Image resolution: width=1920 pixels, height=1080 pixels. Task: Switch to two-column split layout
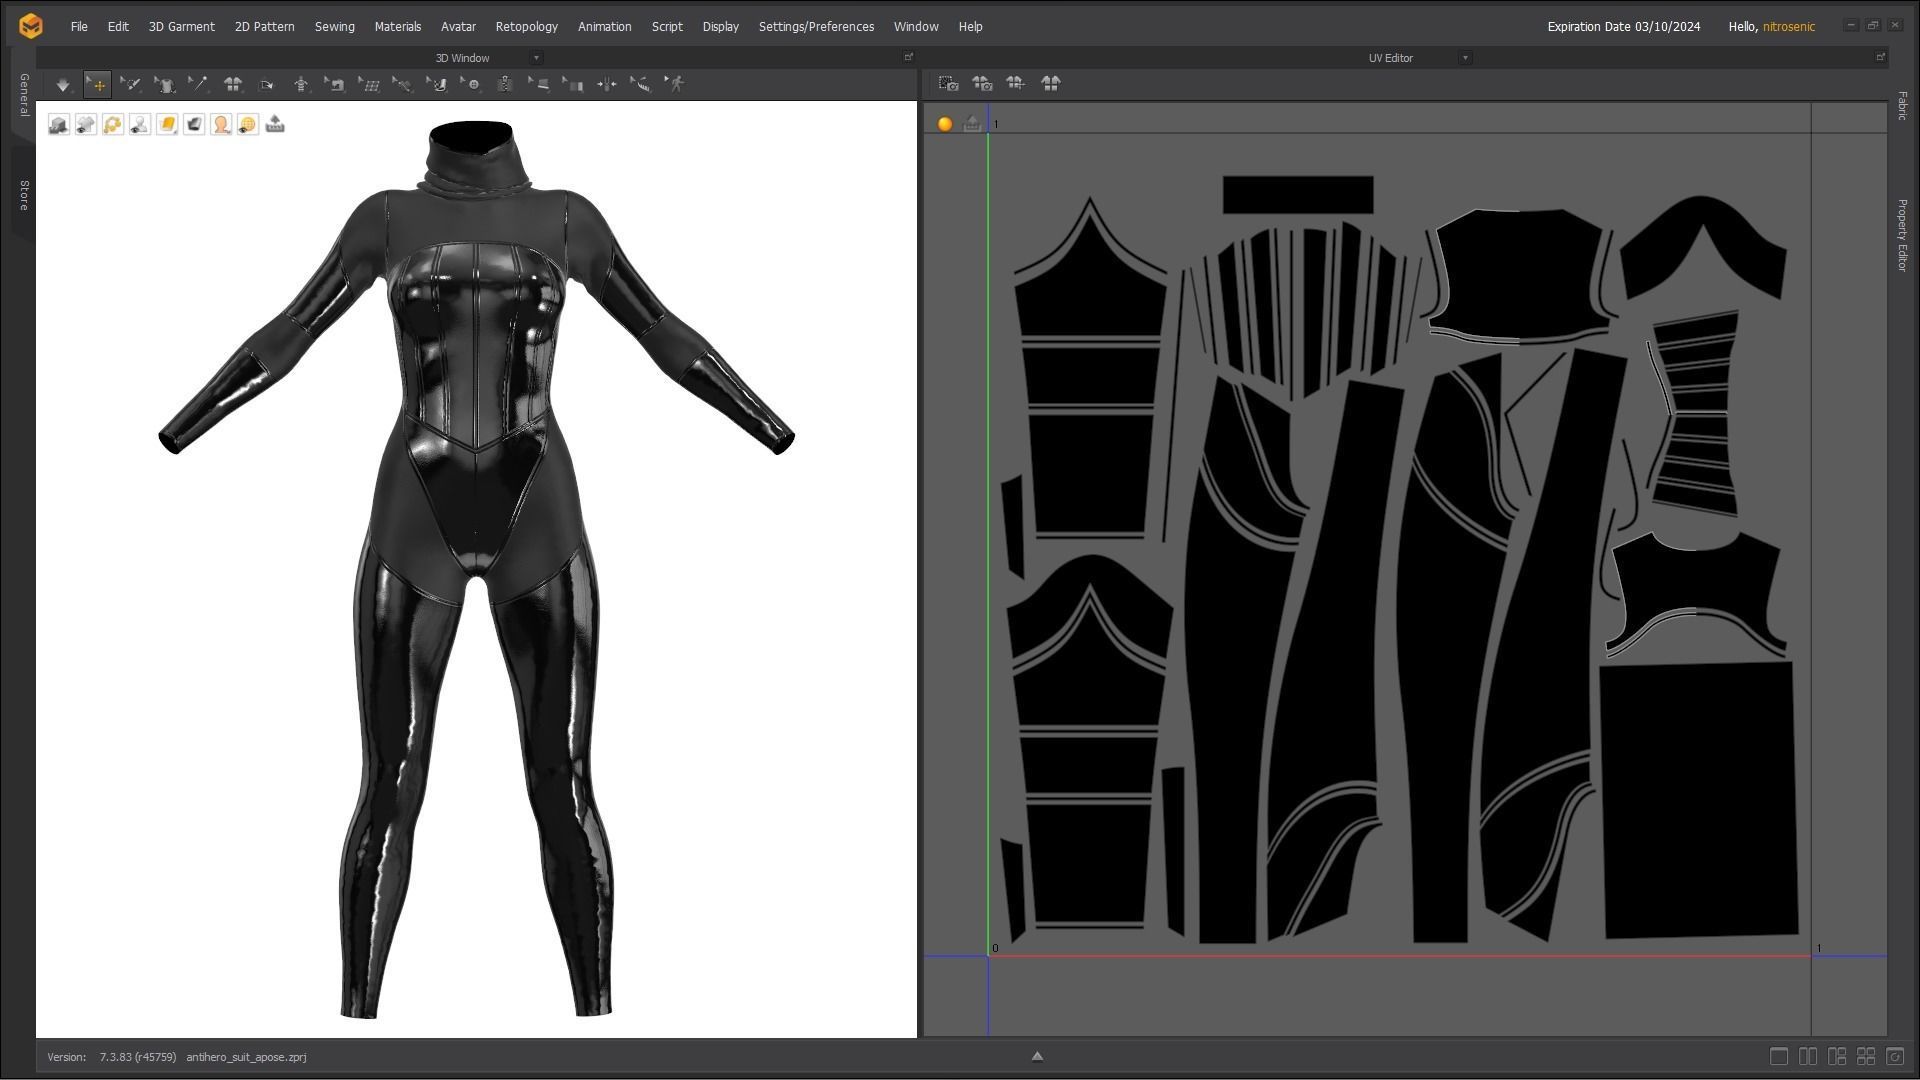point(1808,1056)
